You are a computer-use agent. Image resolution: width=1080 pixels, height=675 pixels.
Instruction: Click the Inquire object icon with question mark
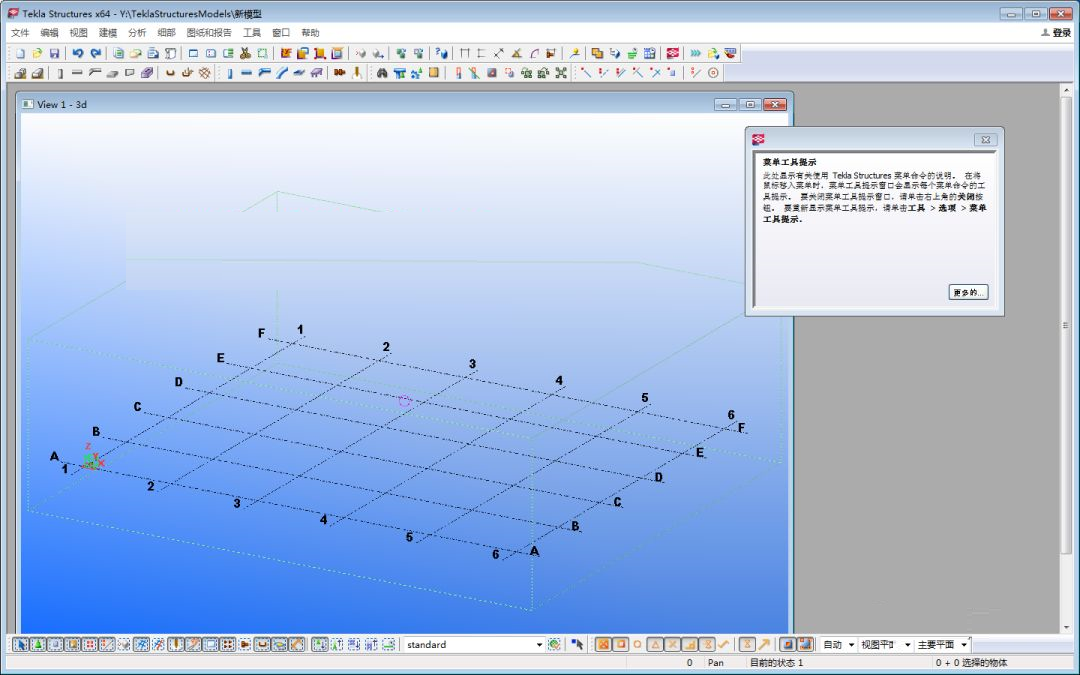[x=442, y=53]
